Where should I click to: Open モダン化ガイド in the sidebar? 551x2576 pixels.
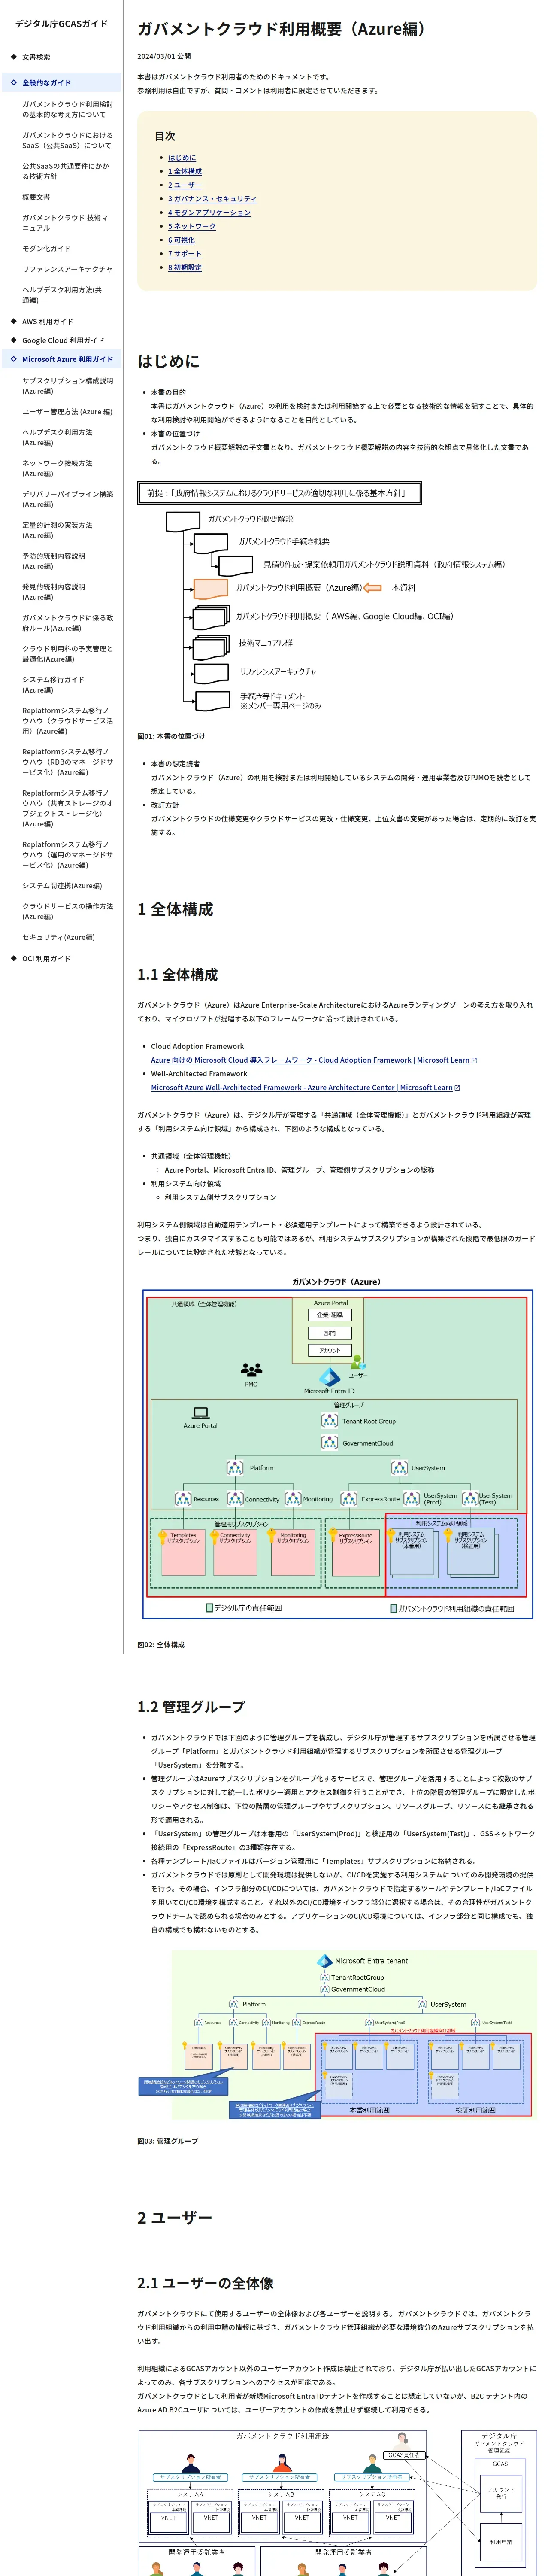point(47,248)
